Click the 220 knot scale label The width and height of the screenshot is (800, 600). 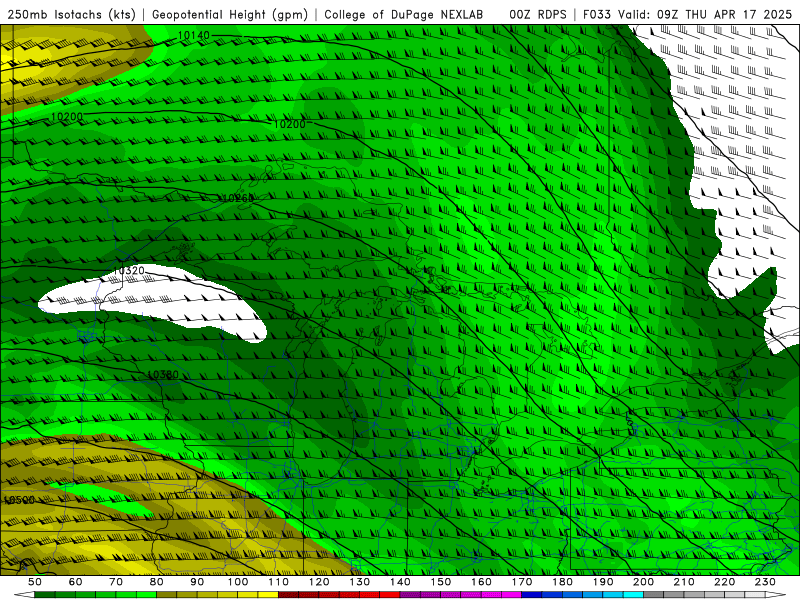coord(724,582)
